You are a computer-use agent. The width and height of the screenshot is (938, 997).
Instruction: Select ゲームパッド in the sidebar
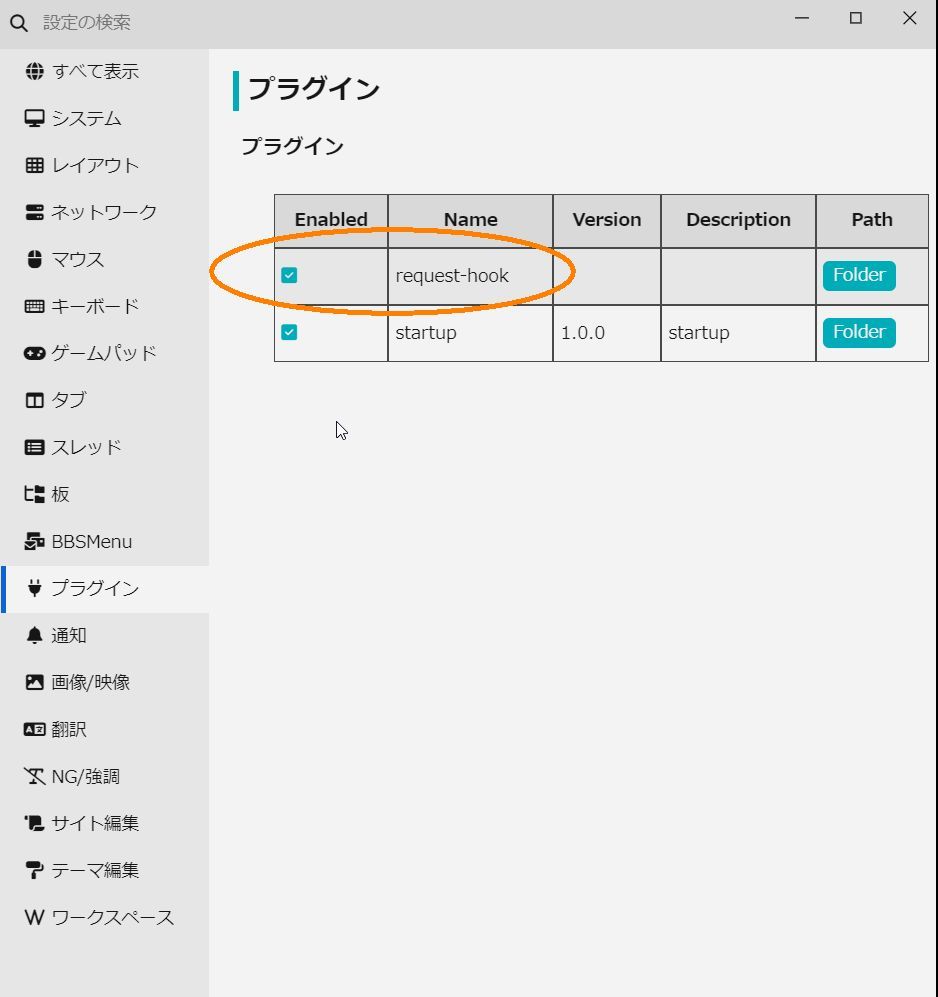point(105,354)
